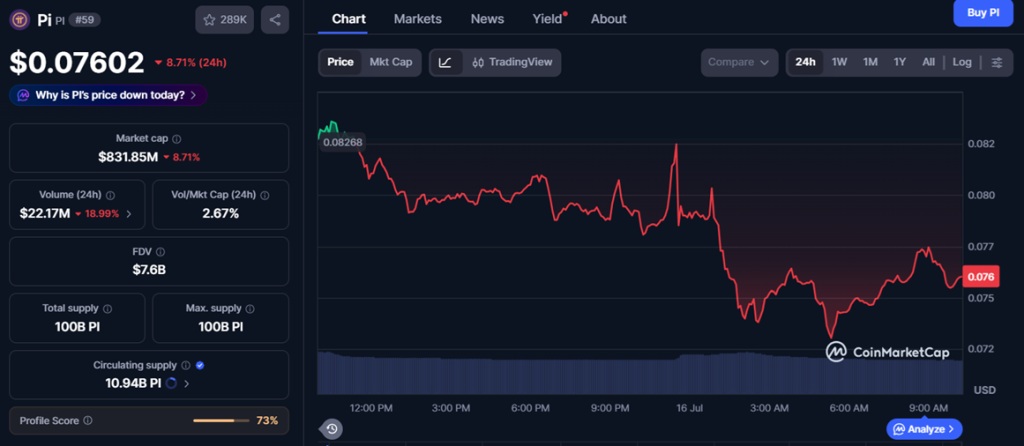The height and width of the screenshot is (446, 1024).
Task: Click info icon next to Market cap
Action: [x=177, y=139]
